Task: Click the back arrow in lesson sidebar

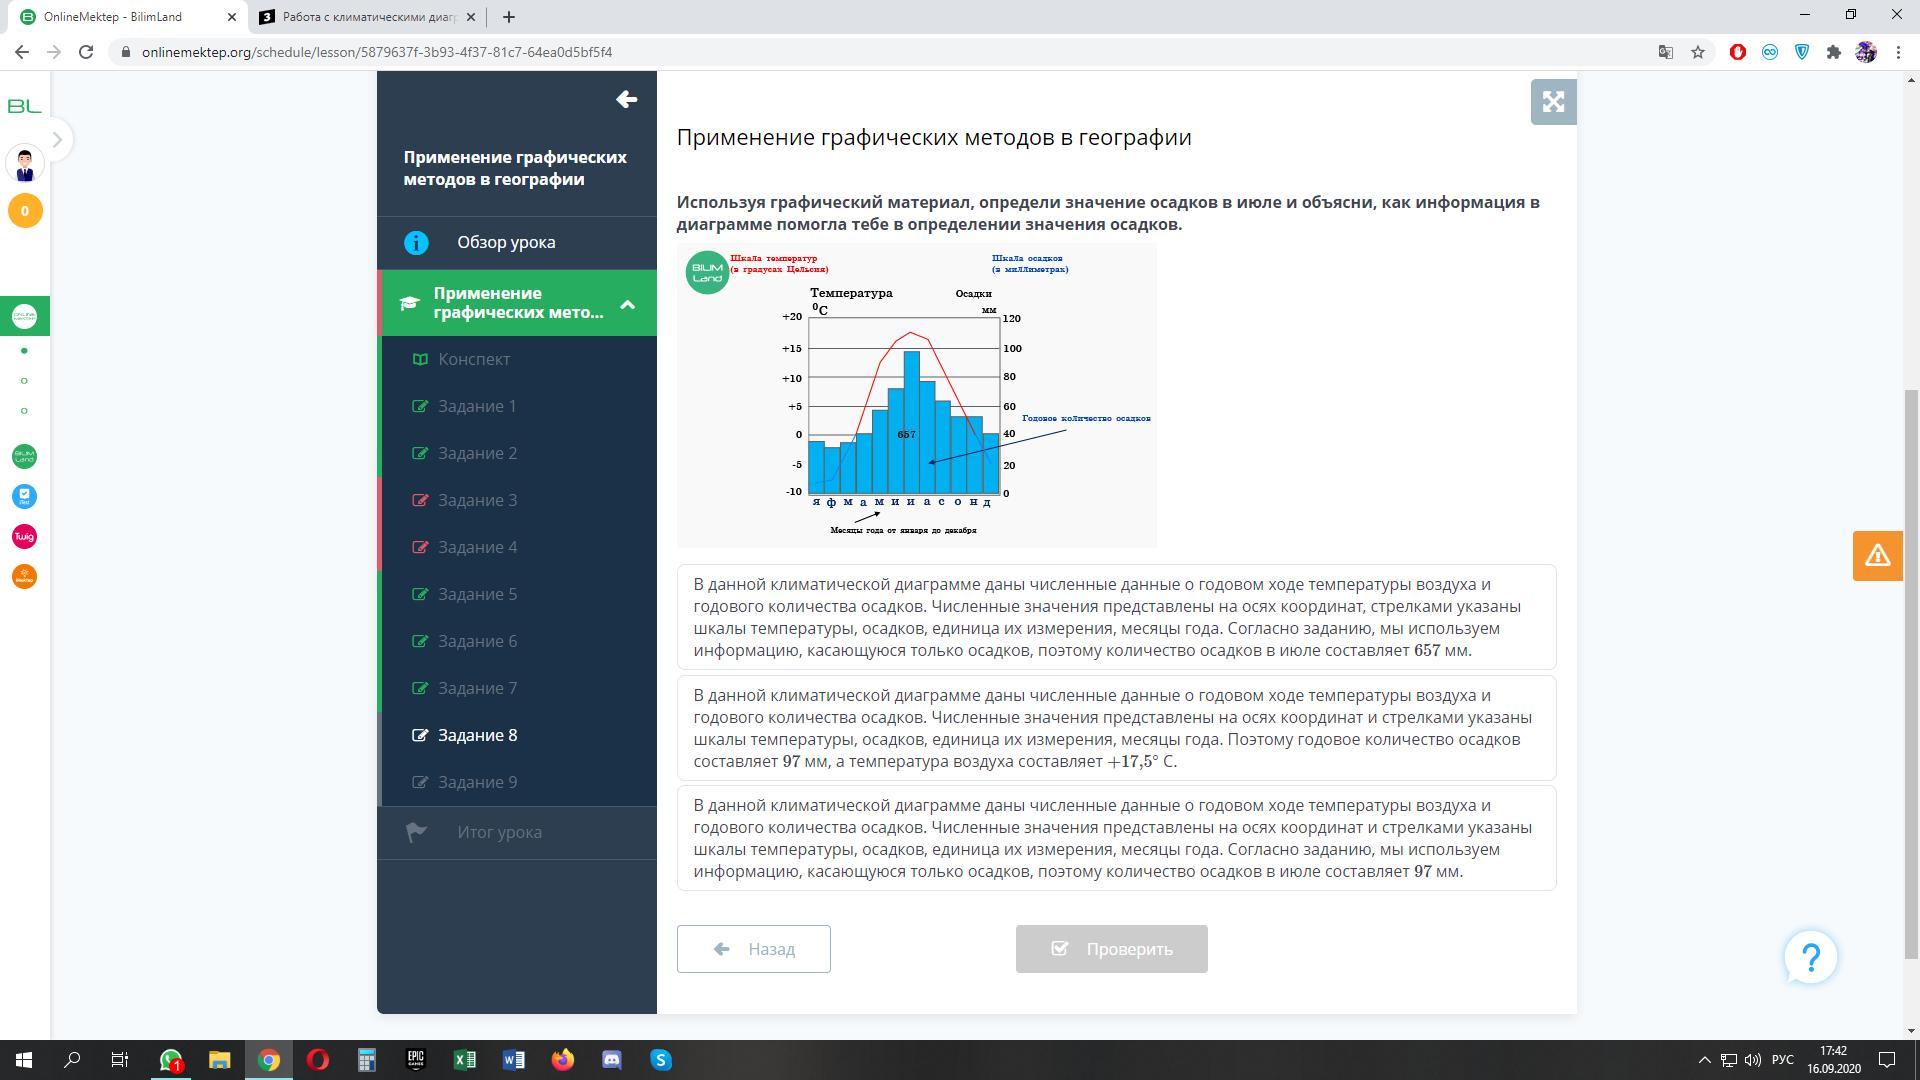Action: point(627,99)
